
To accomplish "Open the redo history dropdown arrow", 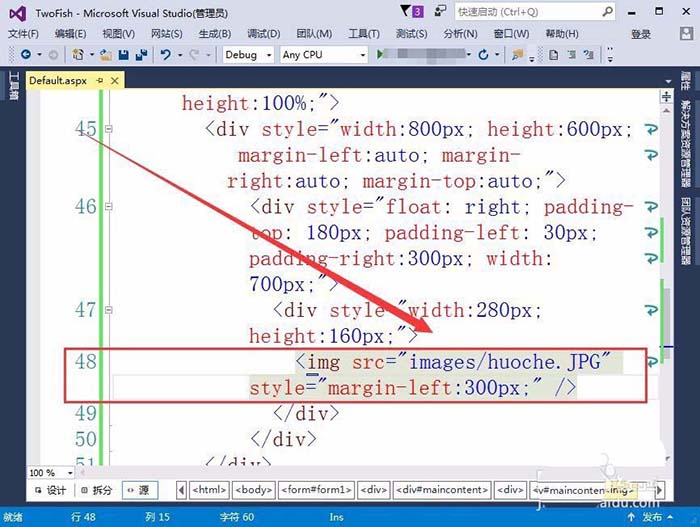I will click(x=208, y=55).
